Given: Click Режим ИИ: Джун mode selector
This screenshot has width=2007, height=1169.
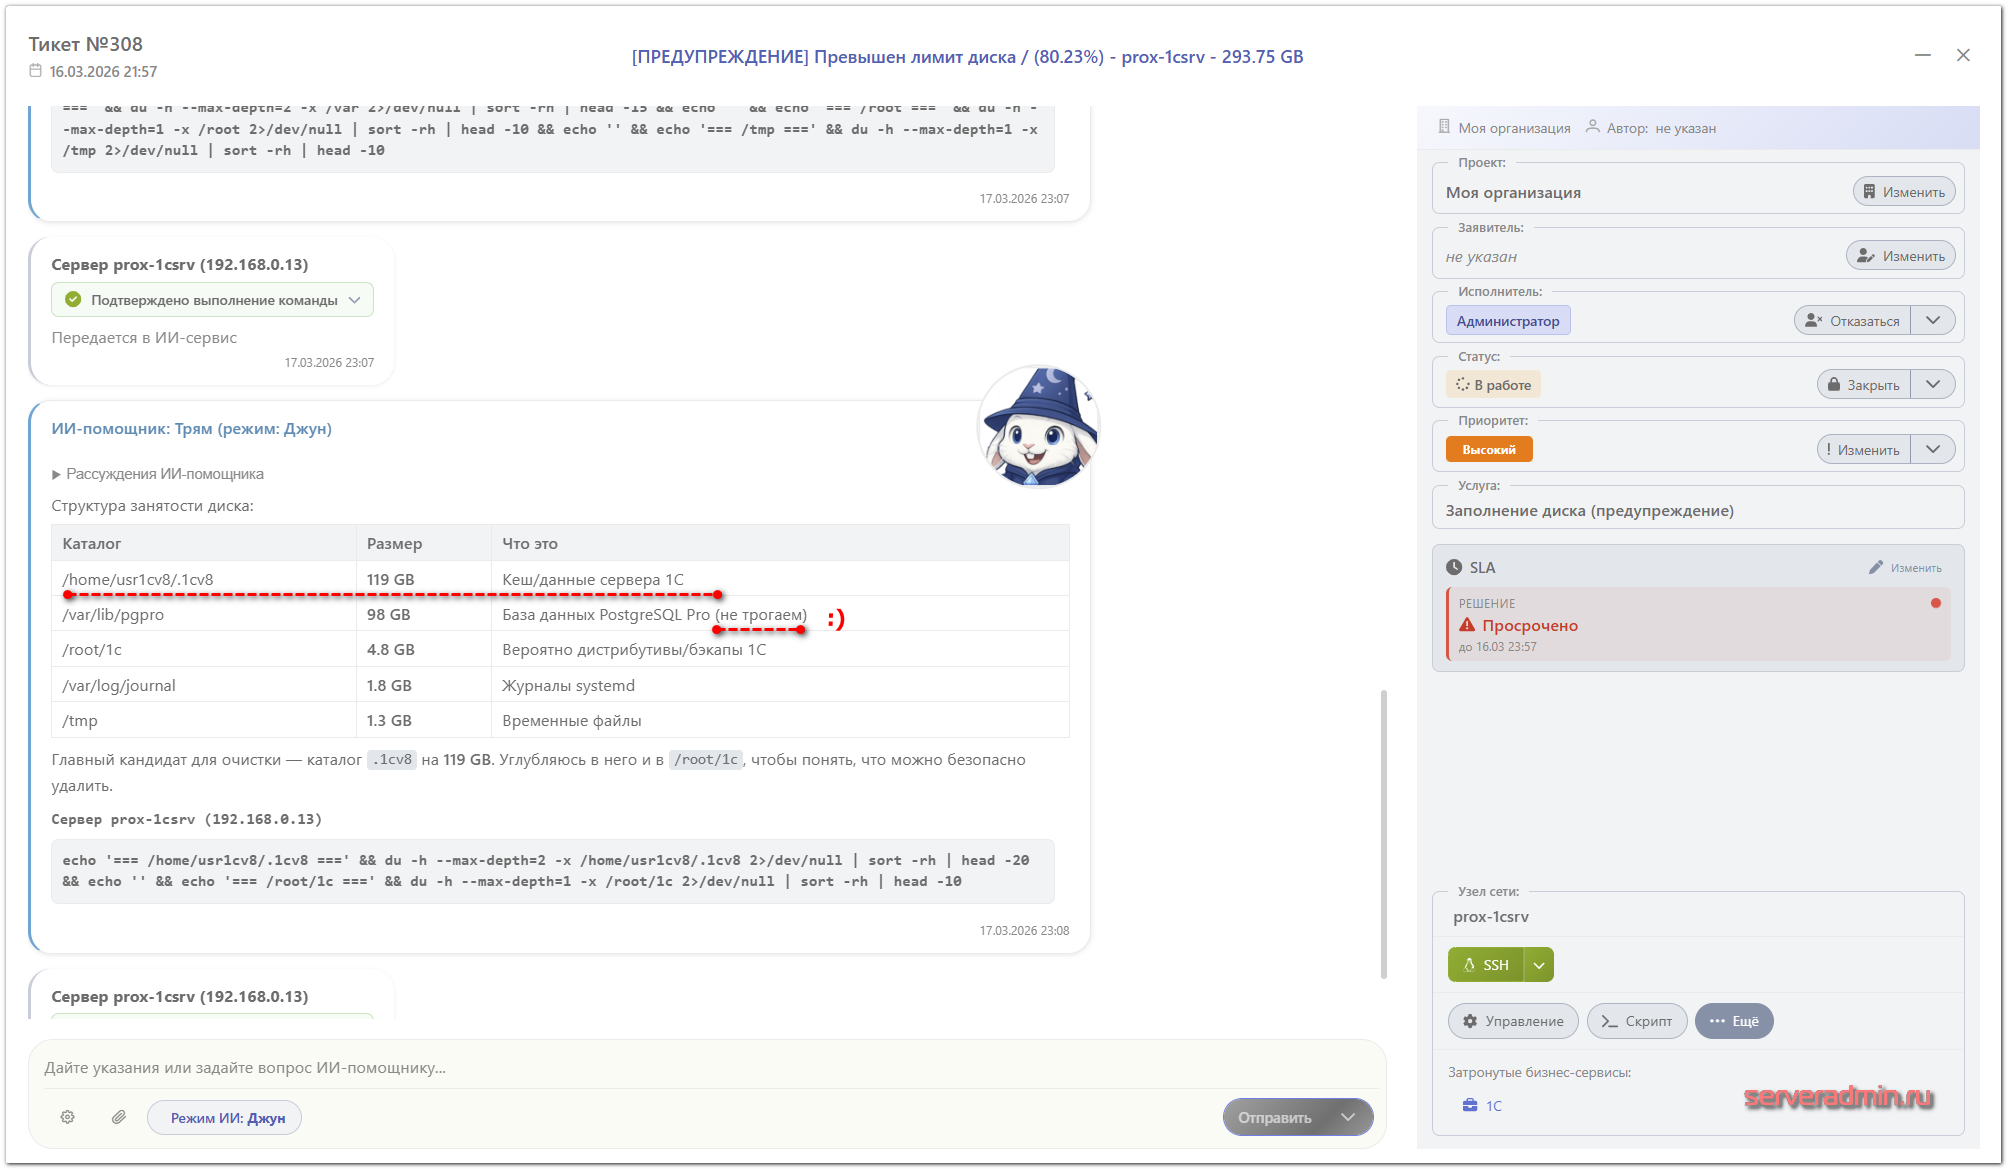Looking at the screenshot, I should pyautogui.click(x=226, y=1117).
